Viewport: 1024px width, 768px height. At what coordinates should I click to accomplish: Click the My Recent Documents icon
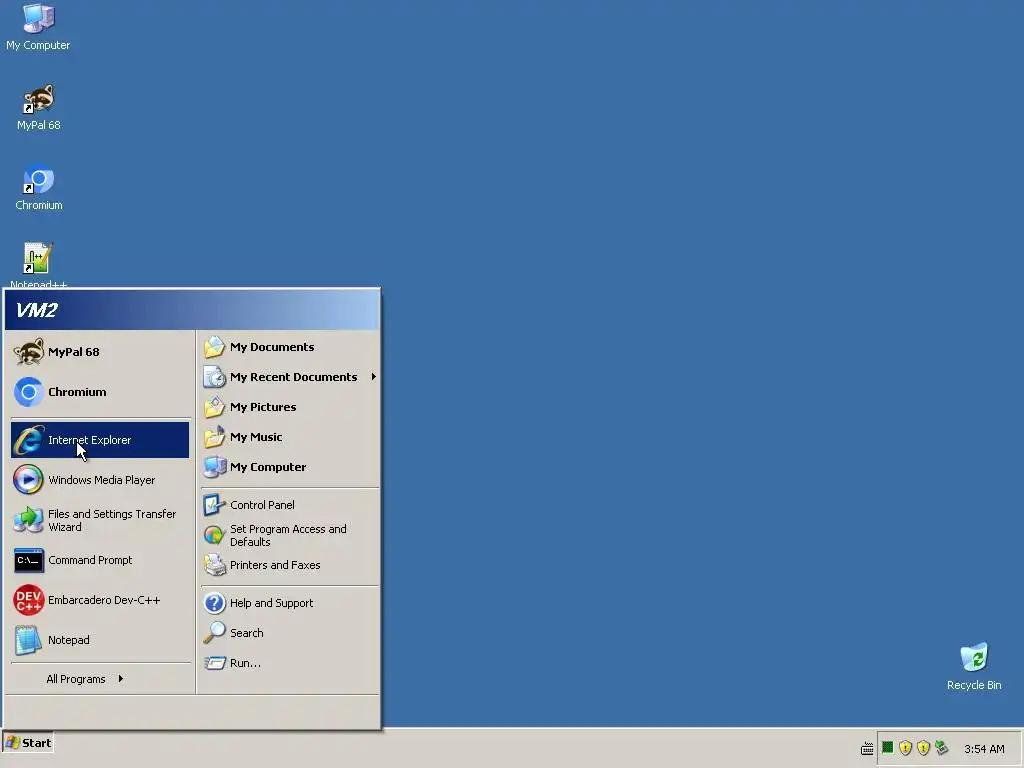214,377
